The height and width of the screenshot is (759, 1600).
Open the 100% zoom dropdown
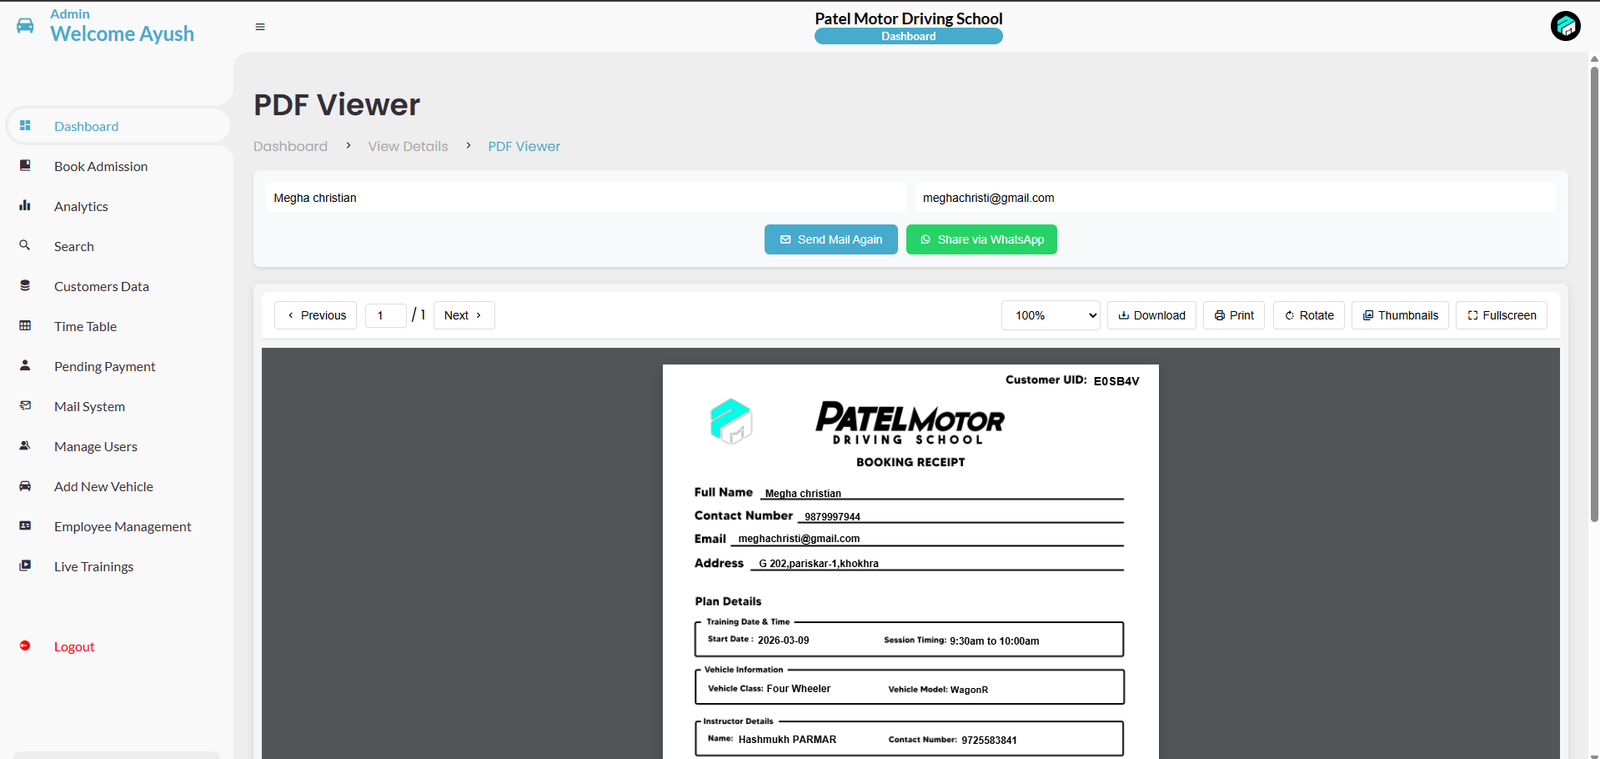pyautogui.click(x=1051, y=315)
